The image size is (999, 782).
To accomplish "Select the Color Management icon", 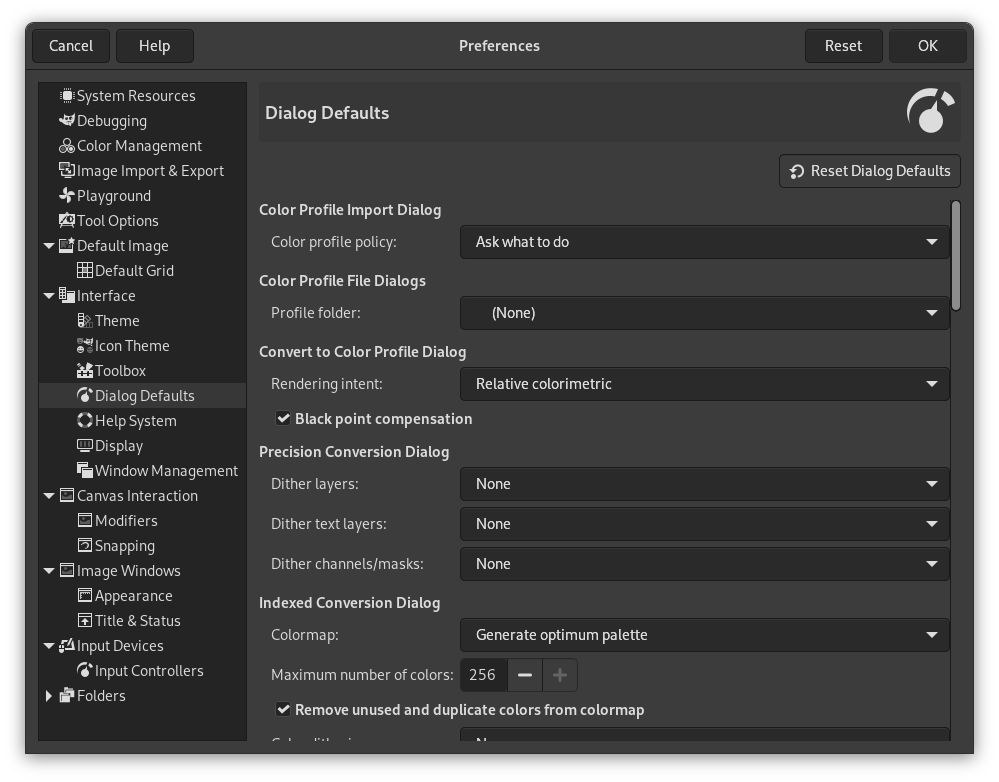I will [x=67, y=145].
